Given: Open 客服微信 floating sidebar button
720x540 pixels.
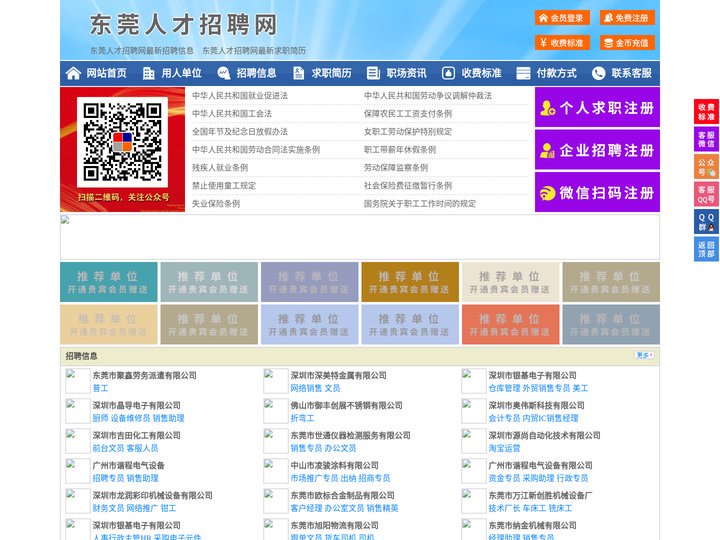Looking at the screenshot, I should 706,139.
